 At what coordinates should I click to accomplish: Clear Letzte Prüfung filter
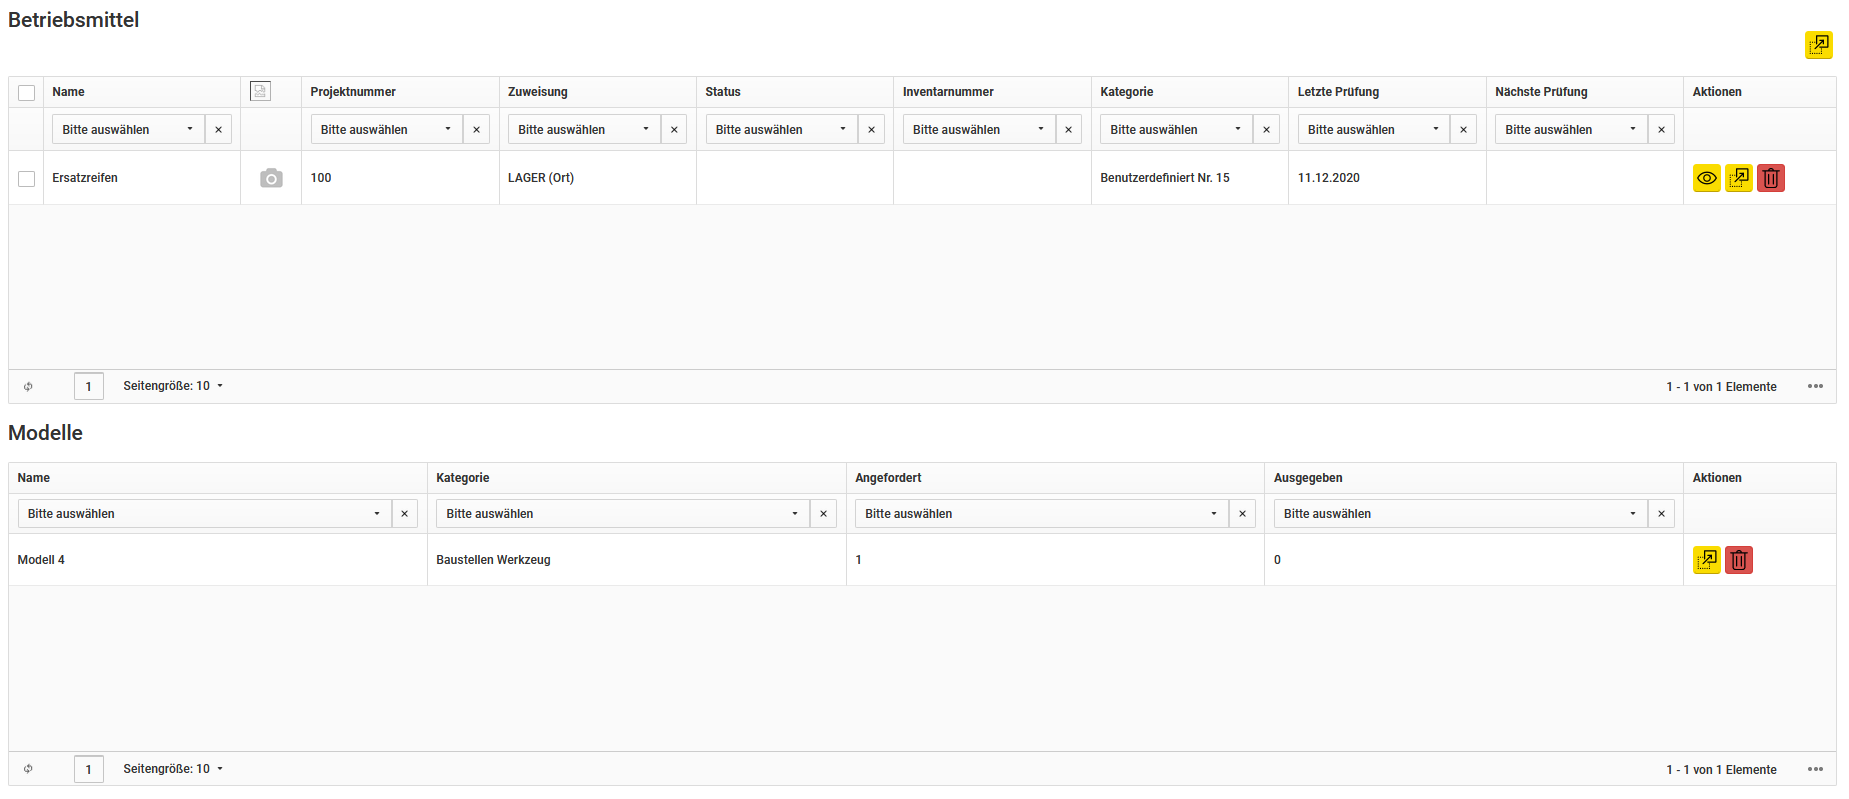tap(1464, 130)
